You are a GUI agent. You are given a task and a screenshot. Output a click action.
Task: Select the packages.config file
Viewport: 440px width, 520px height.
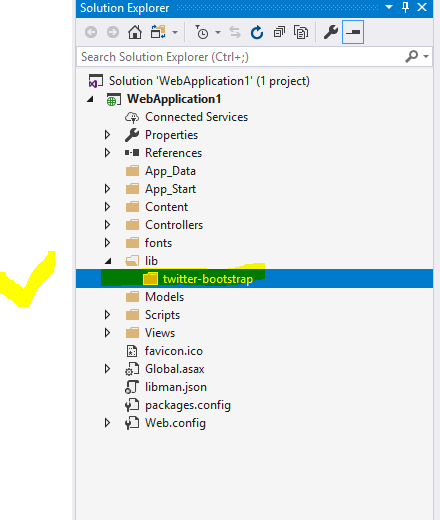click(x=188, y=405)
